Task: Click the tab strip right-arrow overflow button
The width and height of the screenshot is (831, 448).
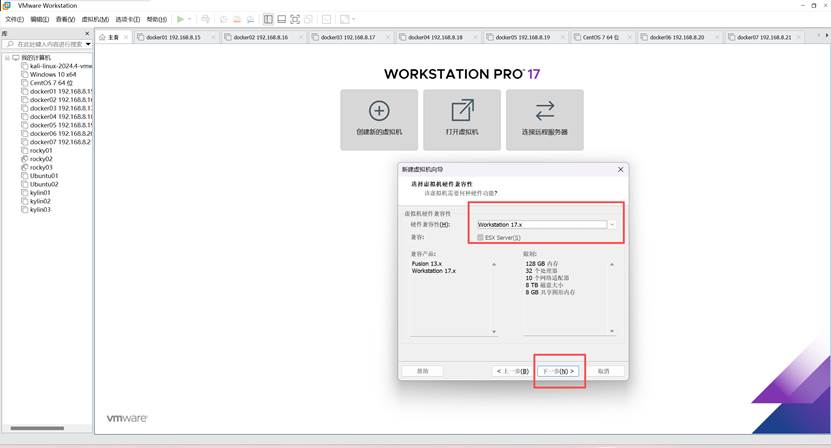Action: 826,36
